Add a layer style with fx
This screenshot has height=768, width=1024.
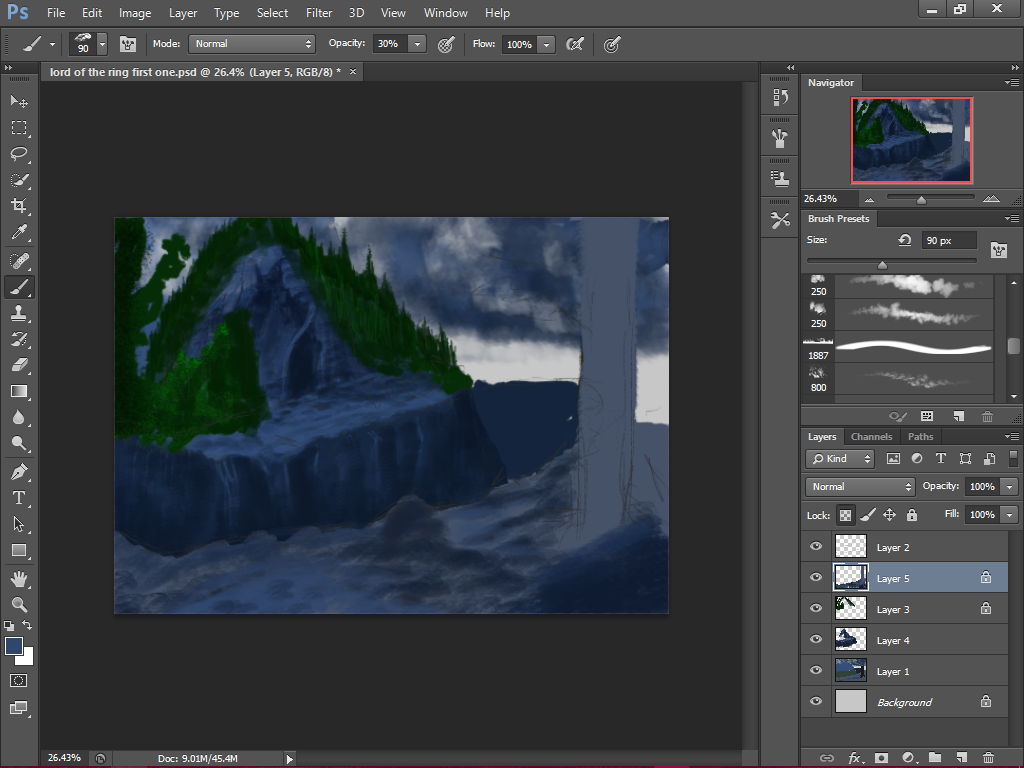tap(854, 758)
